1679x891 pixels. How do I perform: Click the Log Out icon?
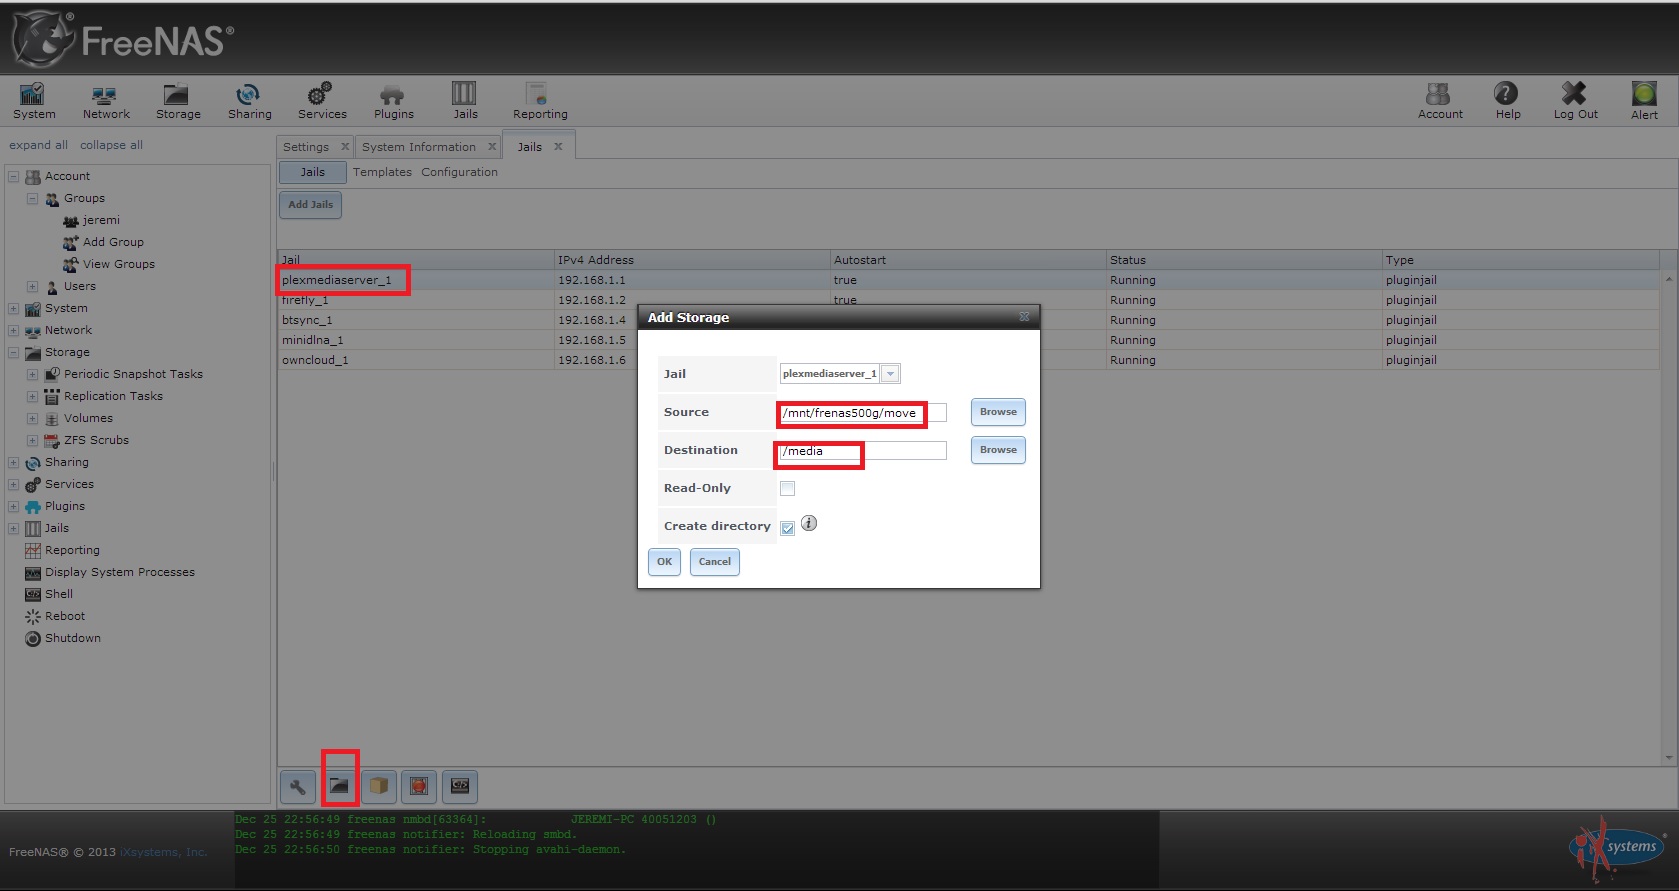[1575, 101]
